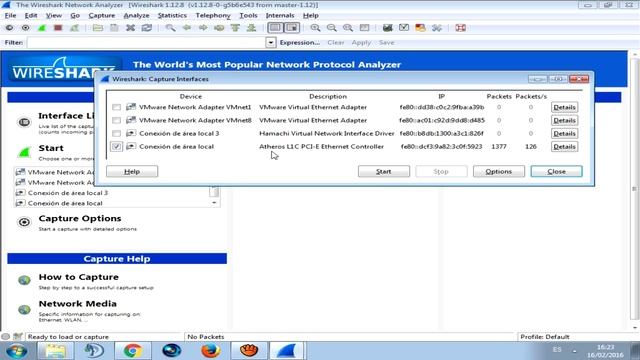Edit display filters toolbar icon
Screen dimensions: 640x360
404,28
